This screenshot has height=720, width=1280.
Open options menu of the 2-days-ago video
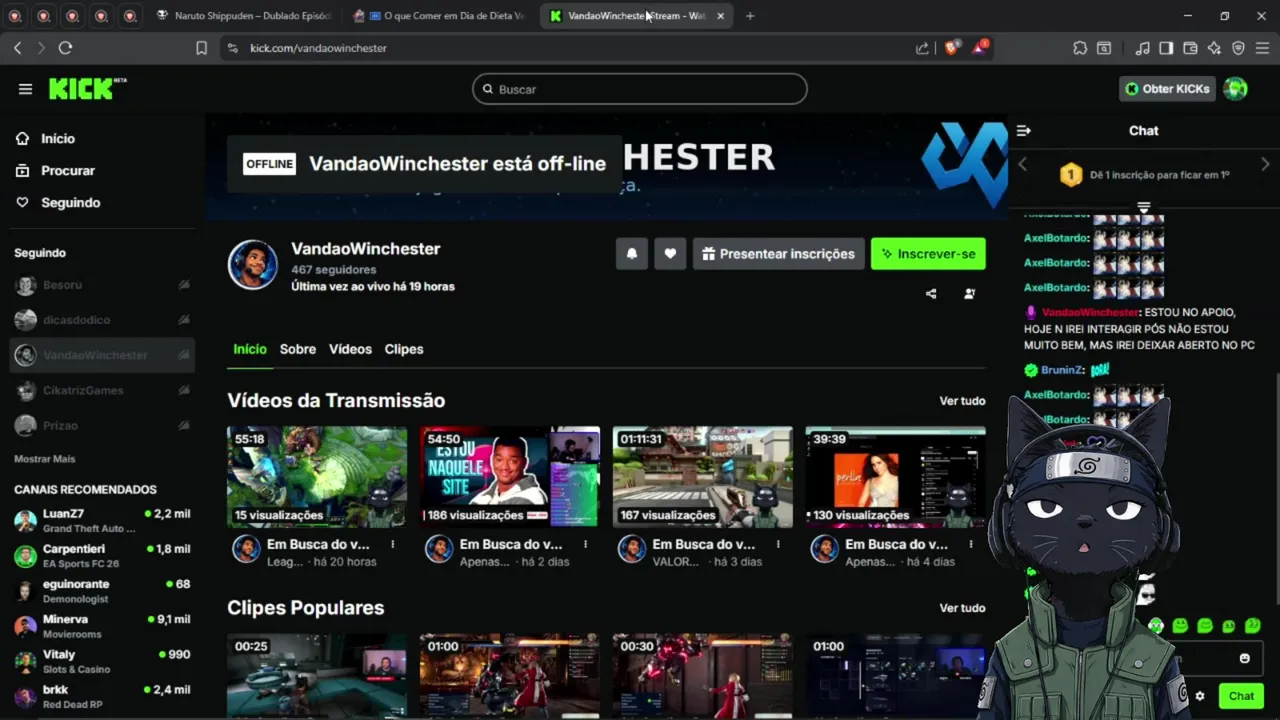tap(586, 545)
